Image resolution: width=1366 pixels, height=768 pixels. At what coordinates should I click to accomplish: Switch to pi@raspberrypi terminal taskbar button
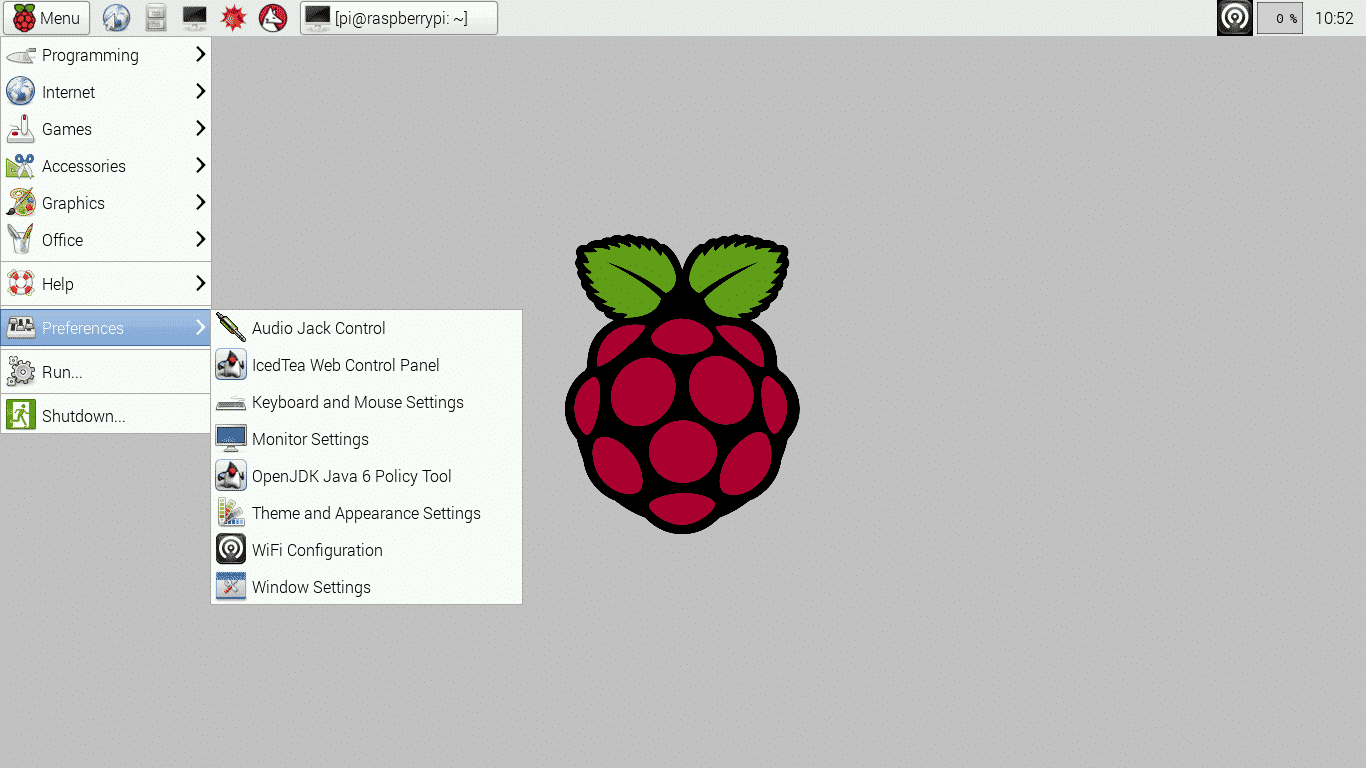click(x=399, y=18)
